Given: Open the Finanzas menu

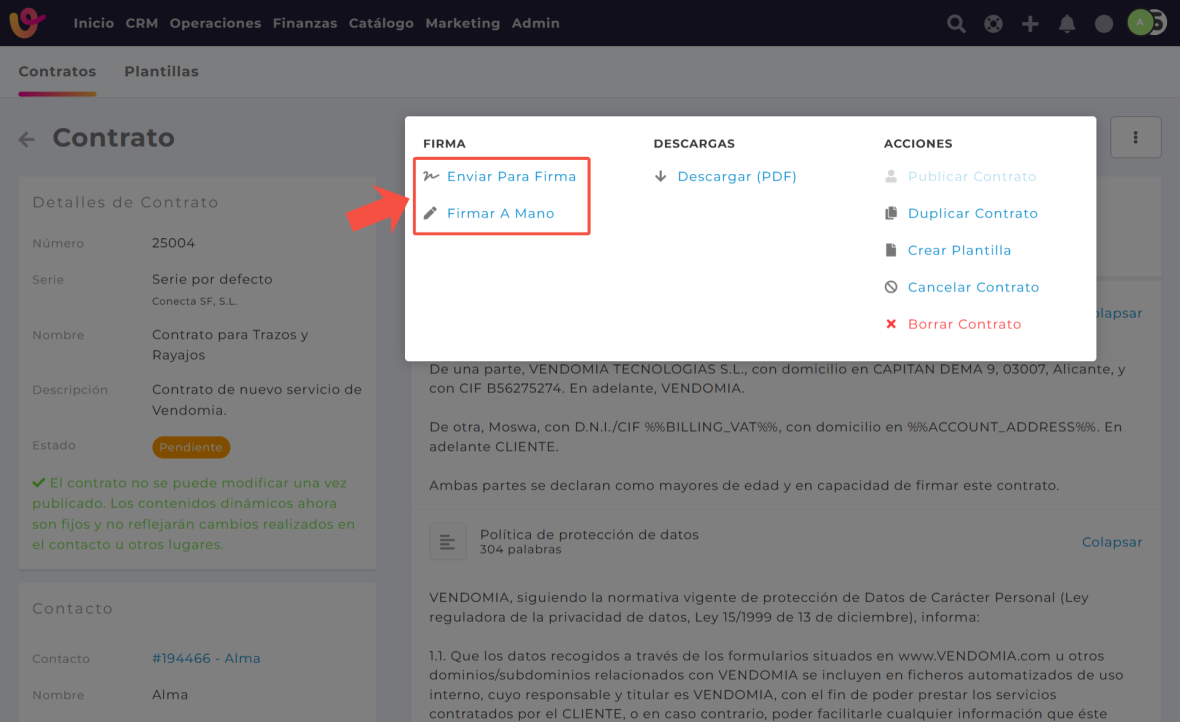Looking at the screenshot, I should [x=304, y=23].
